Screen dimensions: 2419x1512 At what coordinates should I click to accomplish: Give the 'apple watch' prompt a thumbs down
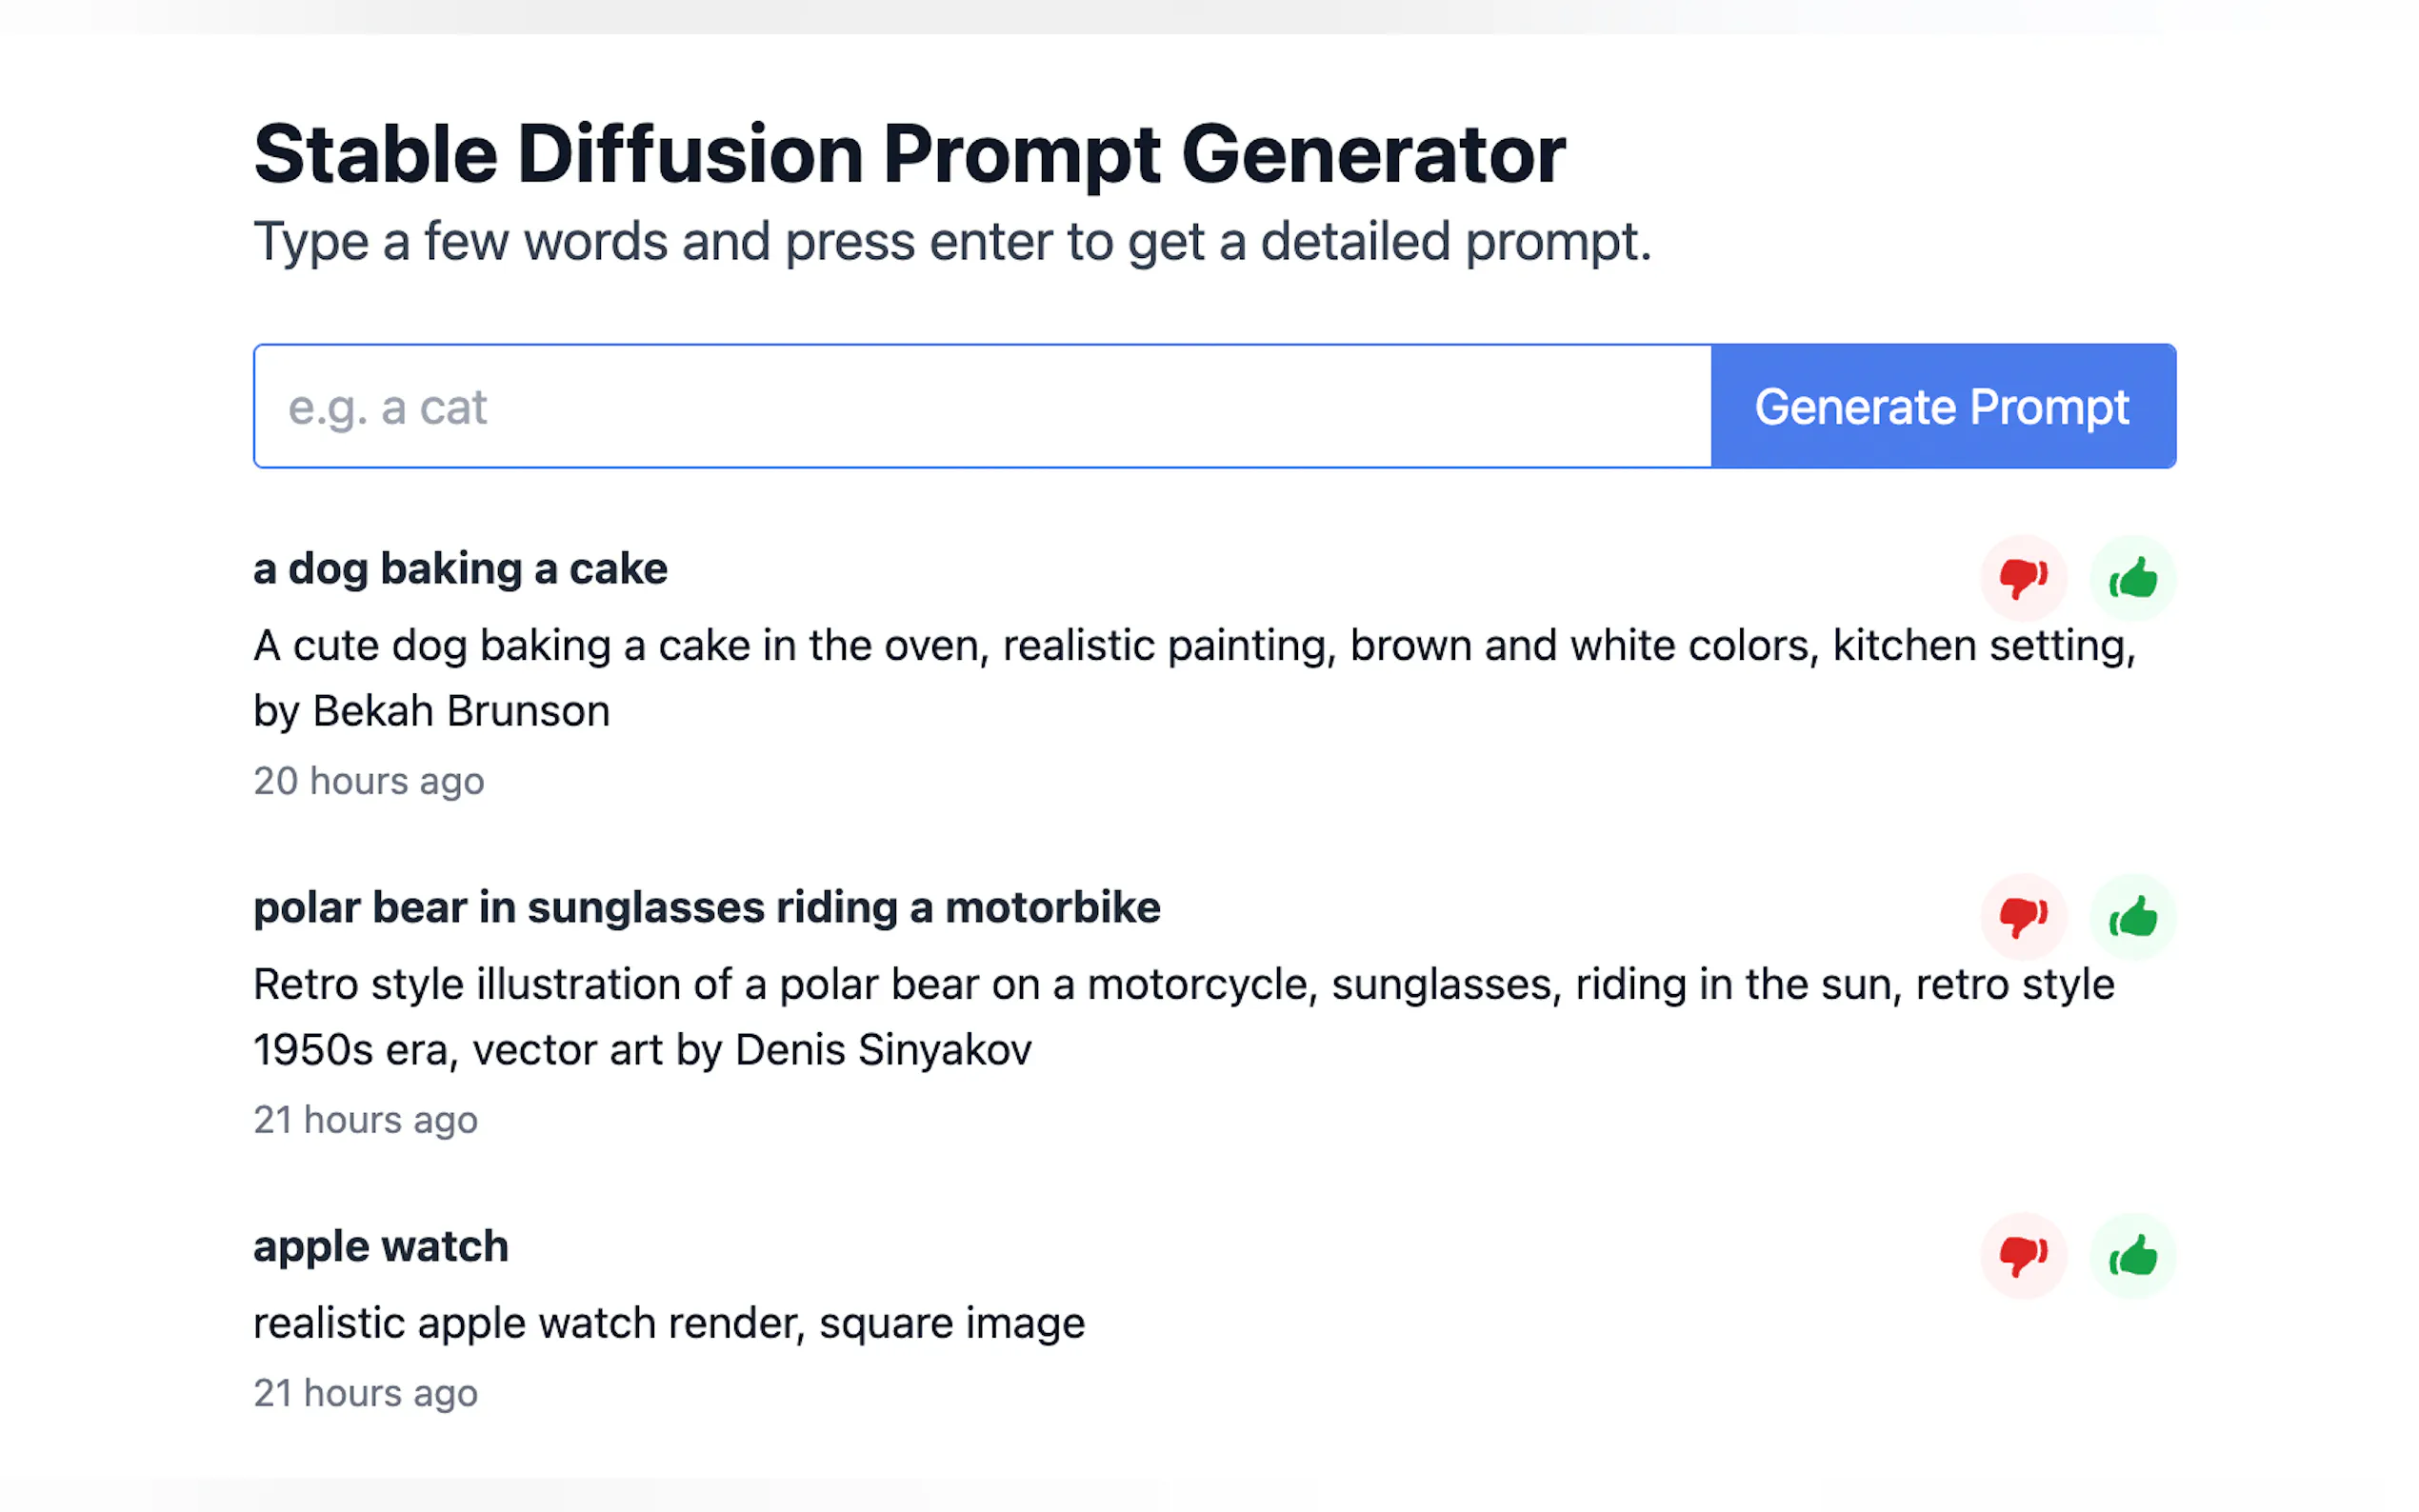2024,1256
